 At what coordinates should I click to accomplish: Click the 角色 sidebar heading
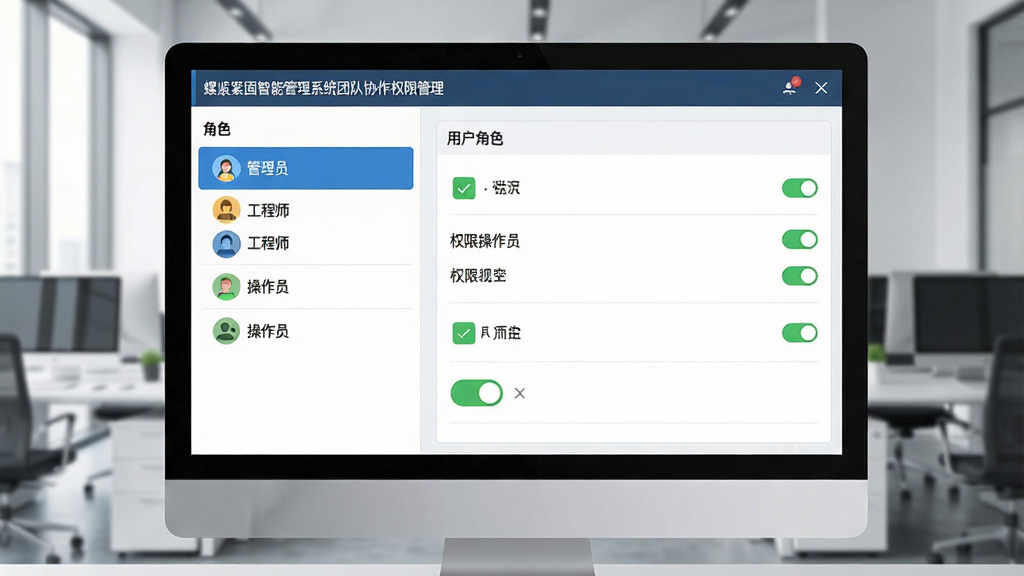pyautogui.click(x=217, y=129)
